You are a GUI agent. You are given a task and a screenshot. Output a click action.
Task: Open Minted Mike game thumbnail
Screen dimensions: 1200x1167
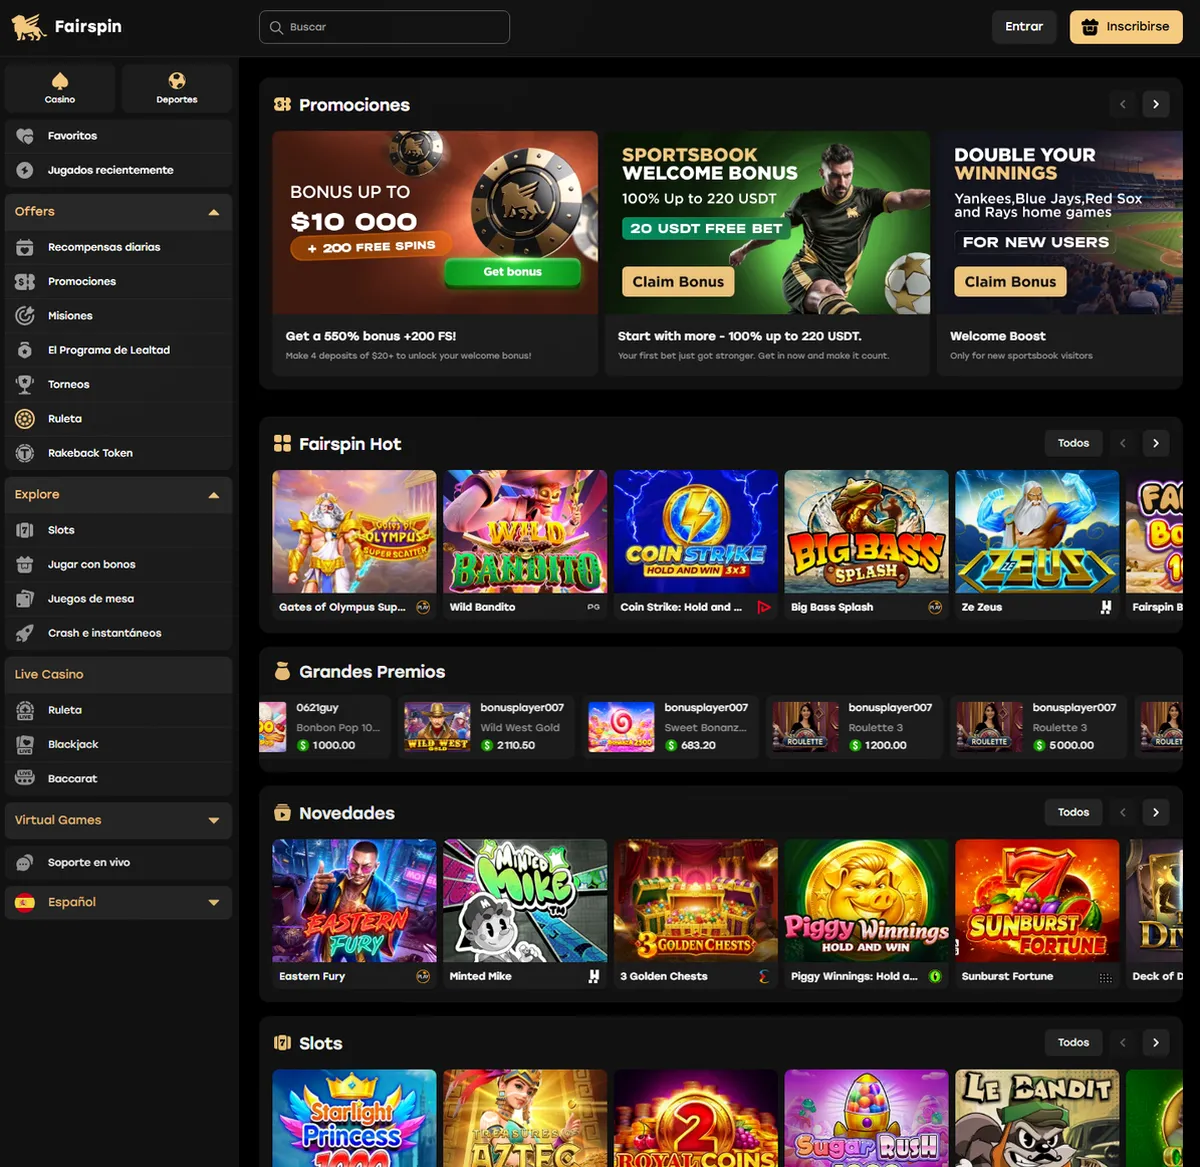tap(525, 901)
